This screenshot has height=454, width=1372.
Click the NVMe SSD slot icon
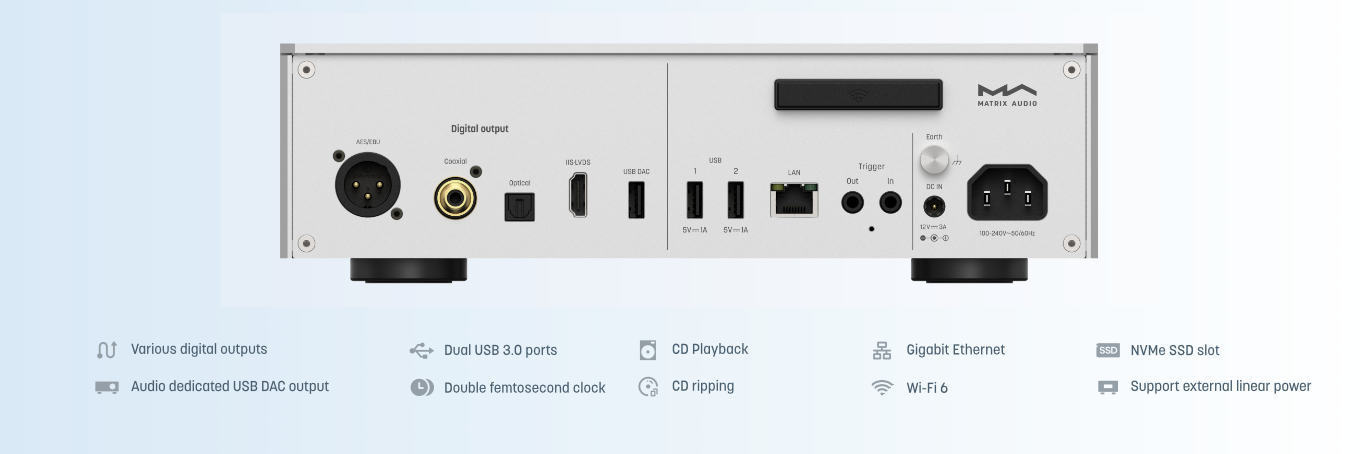point(1108,351)
